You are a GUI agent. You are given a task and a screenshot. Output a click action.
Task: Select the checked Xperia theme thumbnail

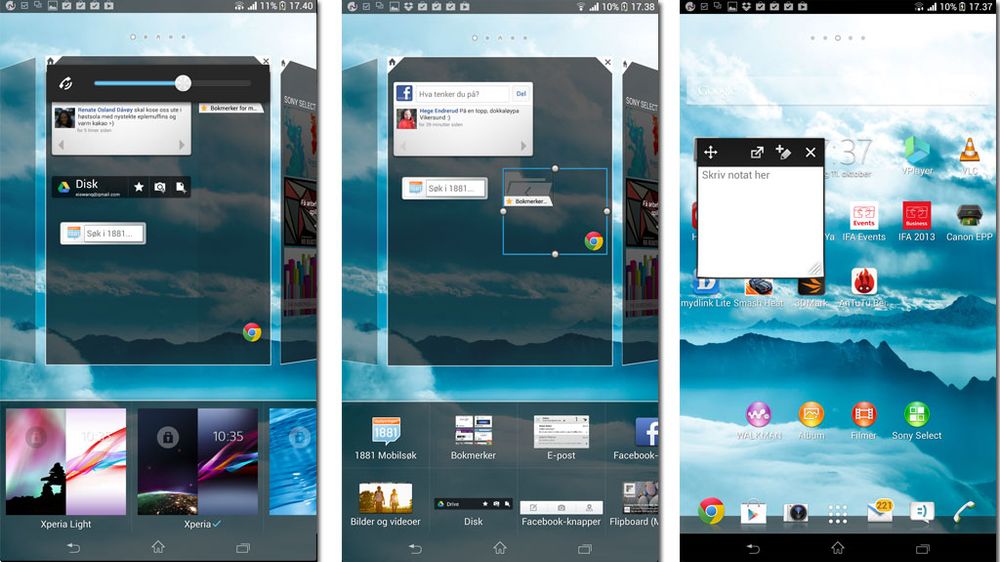click(x=198, y=462)
